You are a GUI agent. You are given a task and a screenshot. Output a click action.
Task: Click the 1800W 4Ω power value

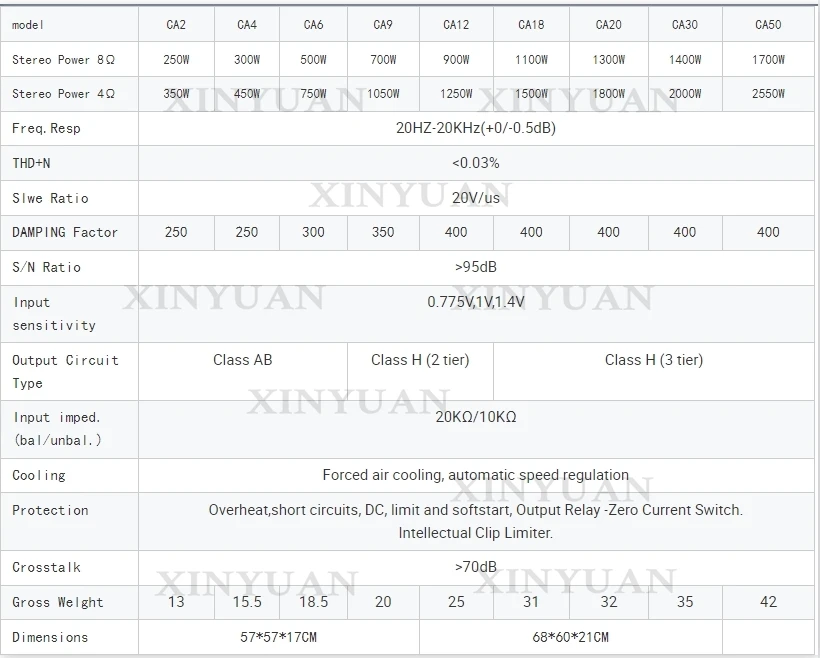coord(608,94)
